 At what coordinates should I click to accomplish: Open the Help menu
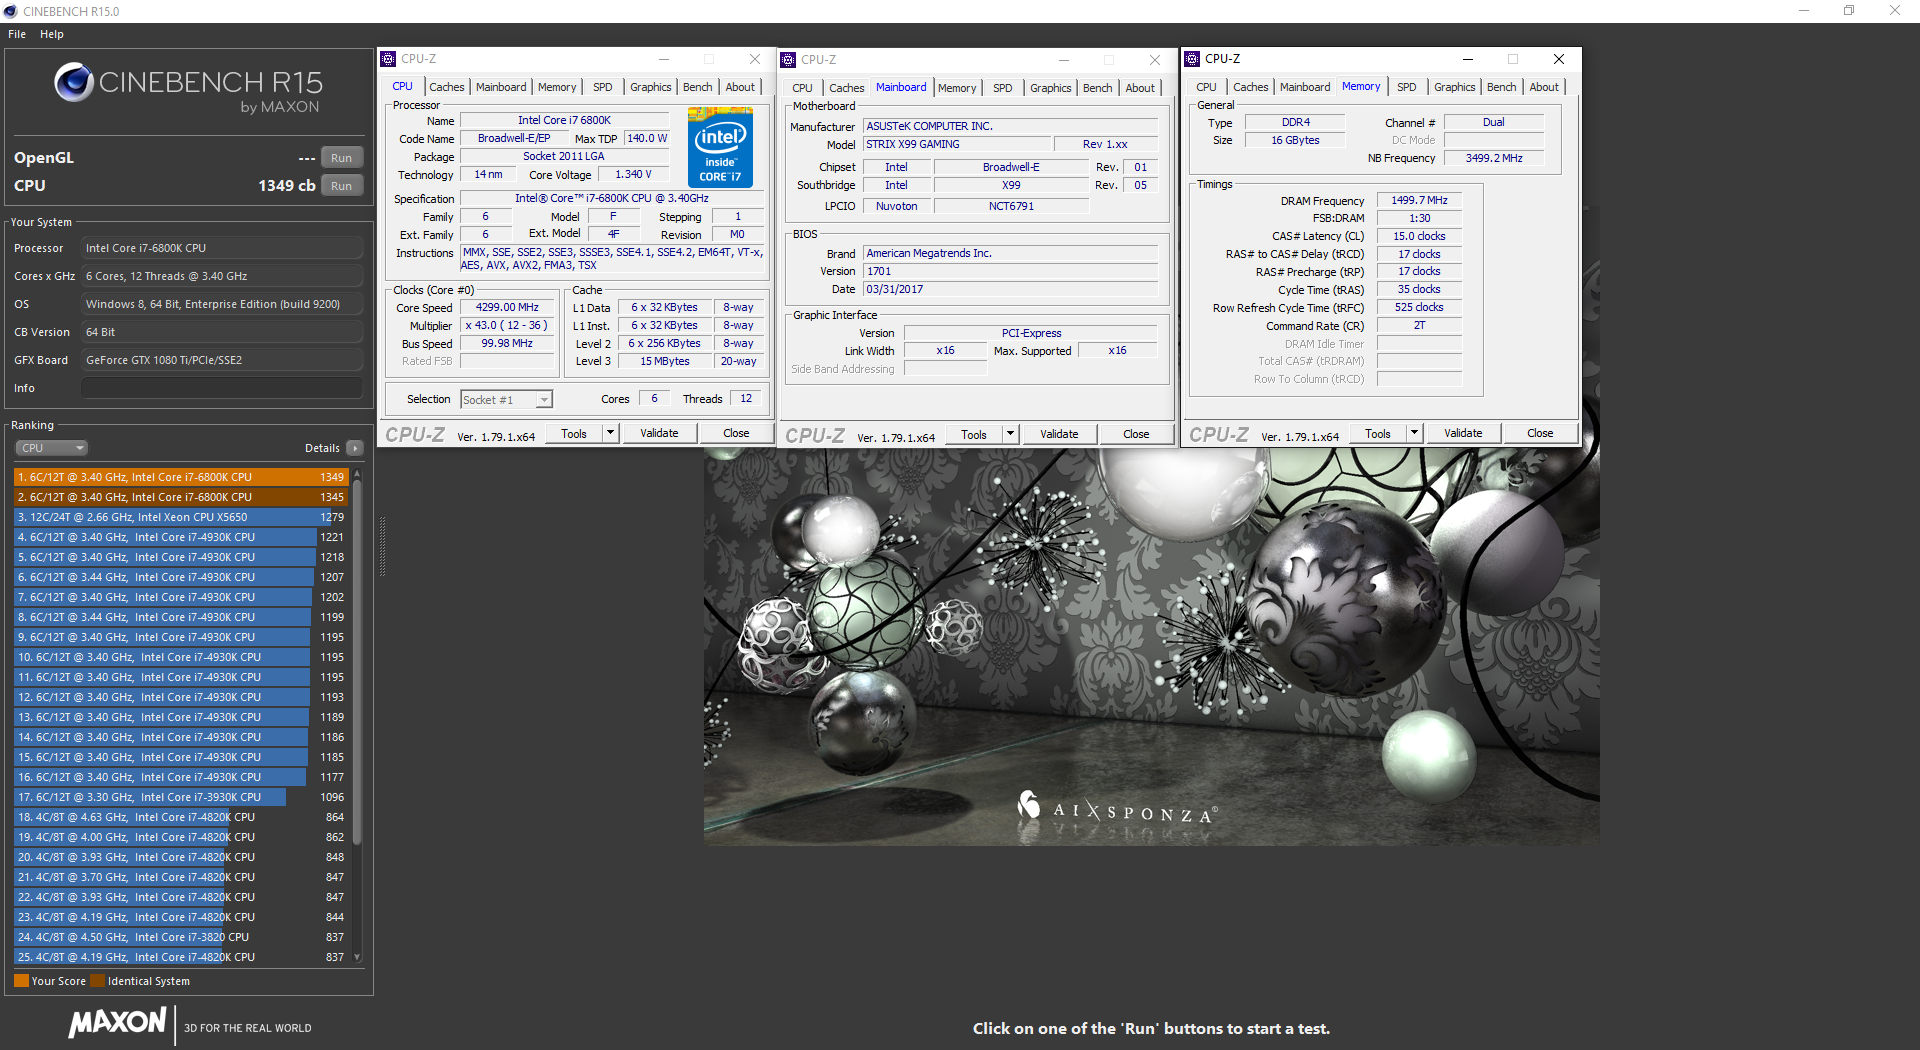click(52, 34)
